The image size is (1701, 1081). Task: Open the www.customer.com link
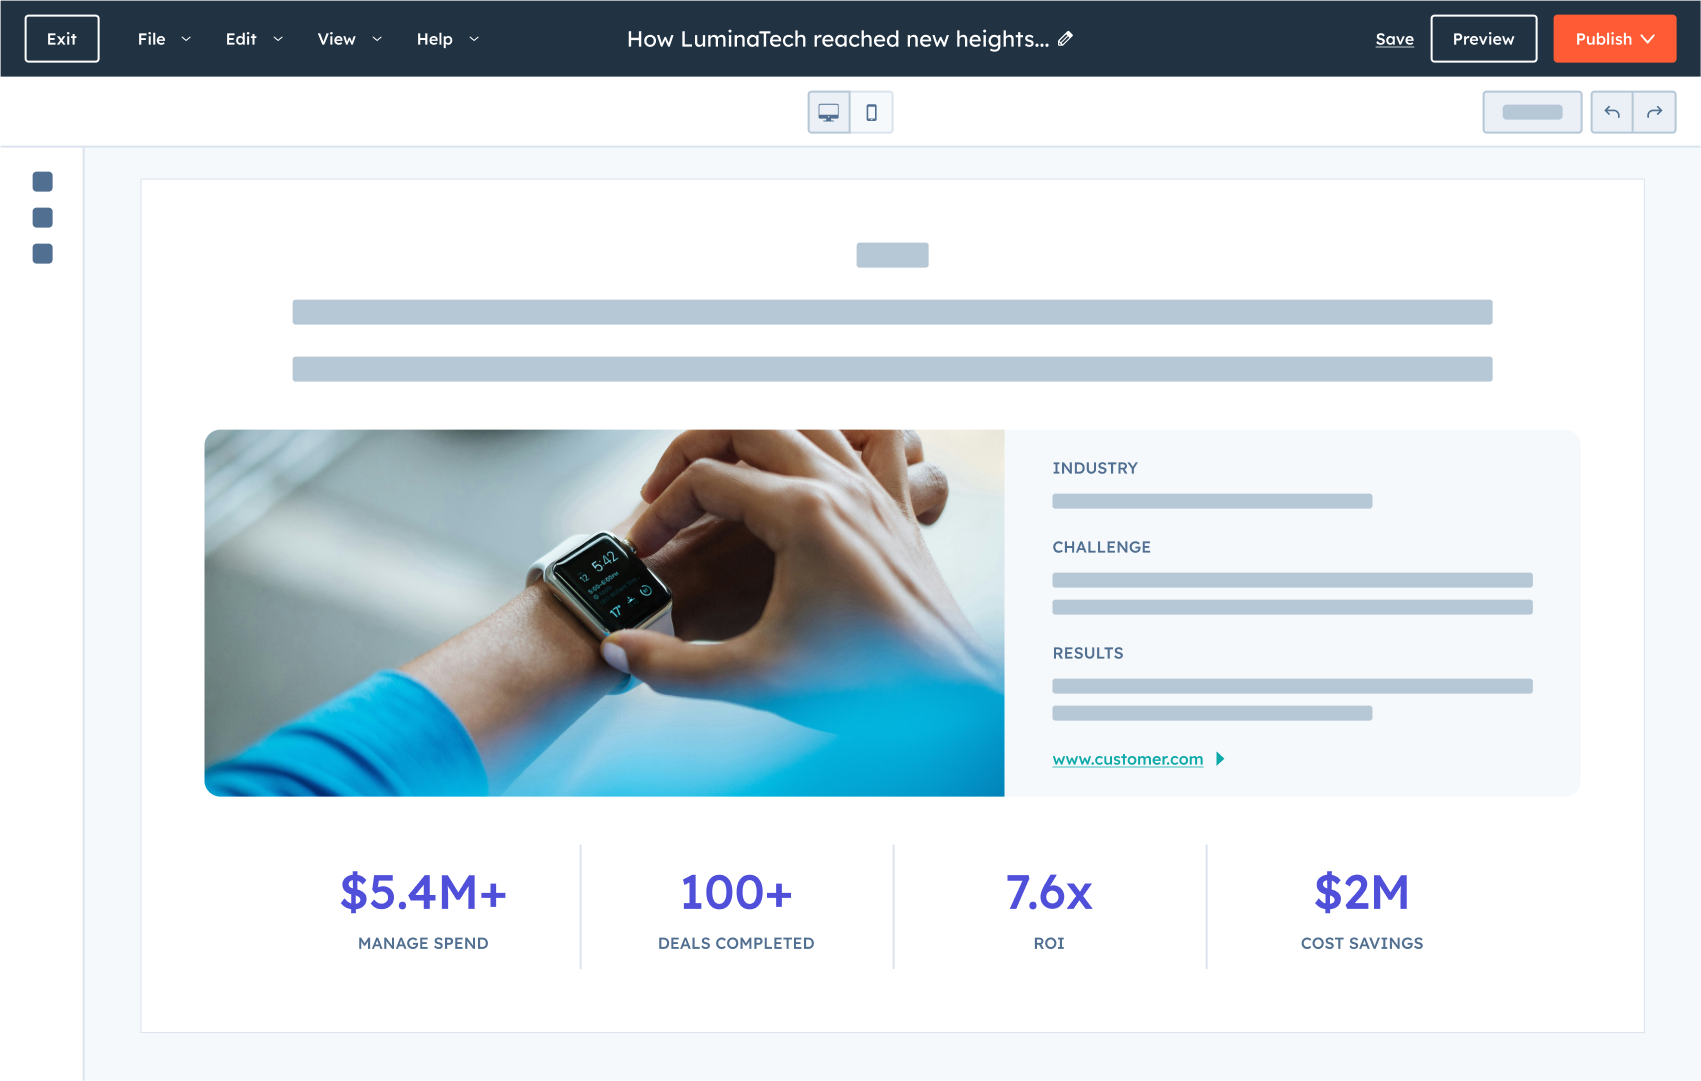click(1127, 759)
